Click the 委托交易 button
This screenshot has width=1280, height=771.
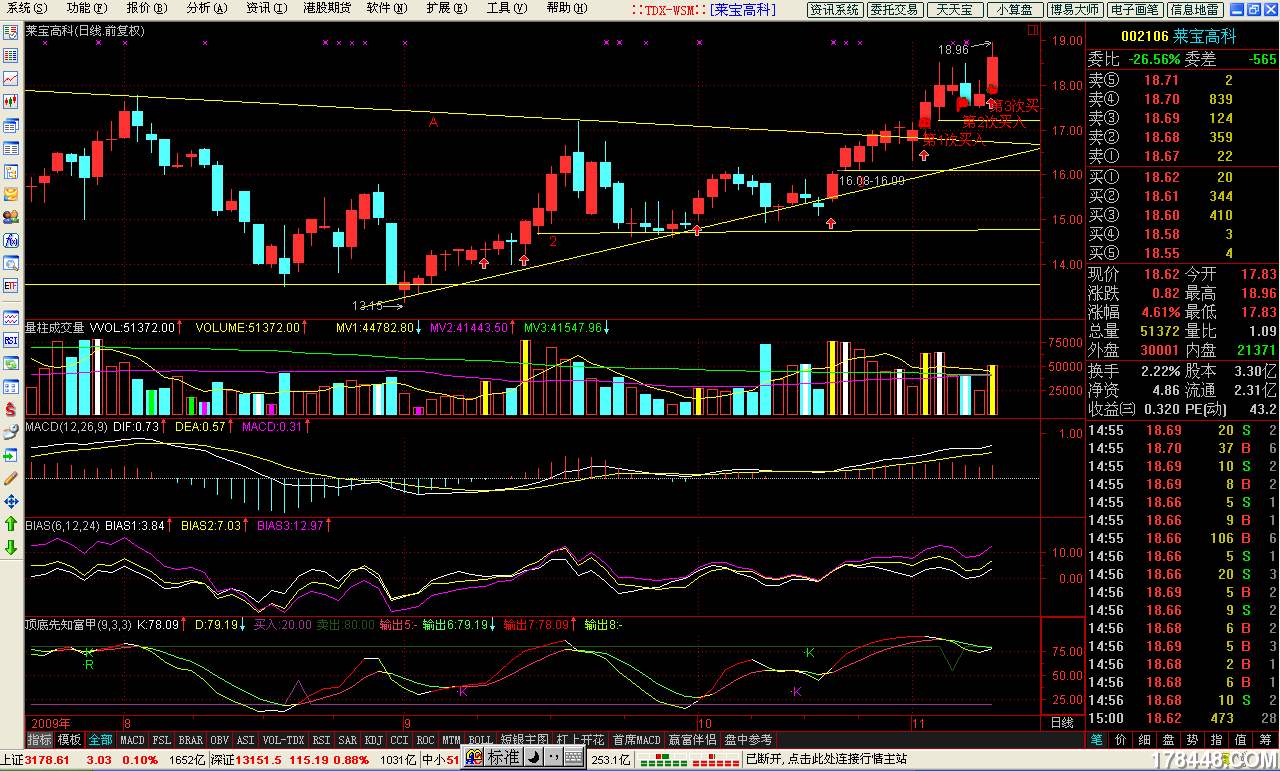click(894, 9)
